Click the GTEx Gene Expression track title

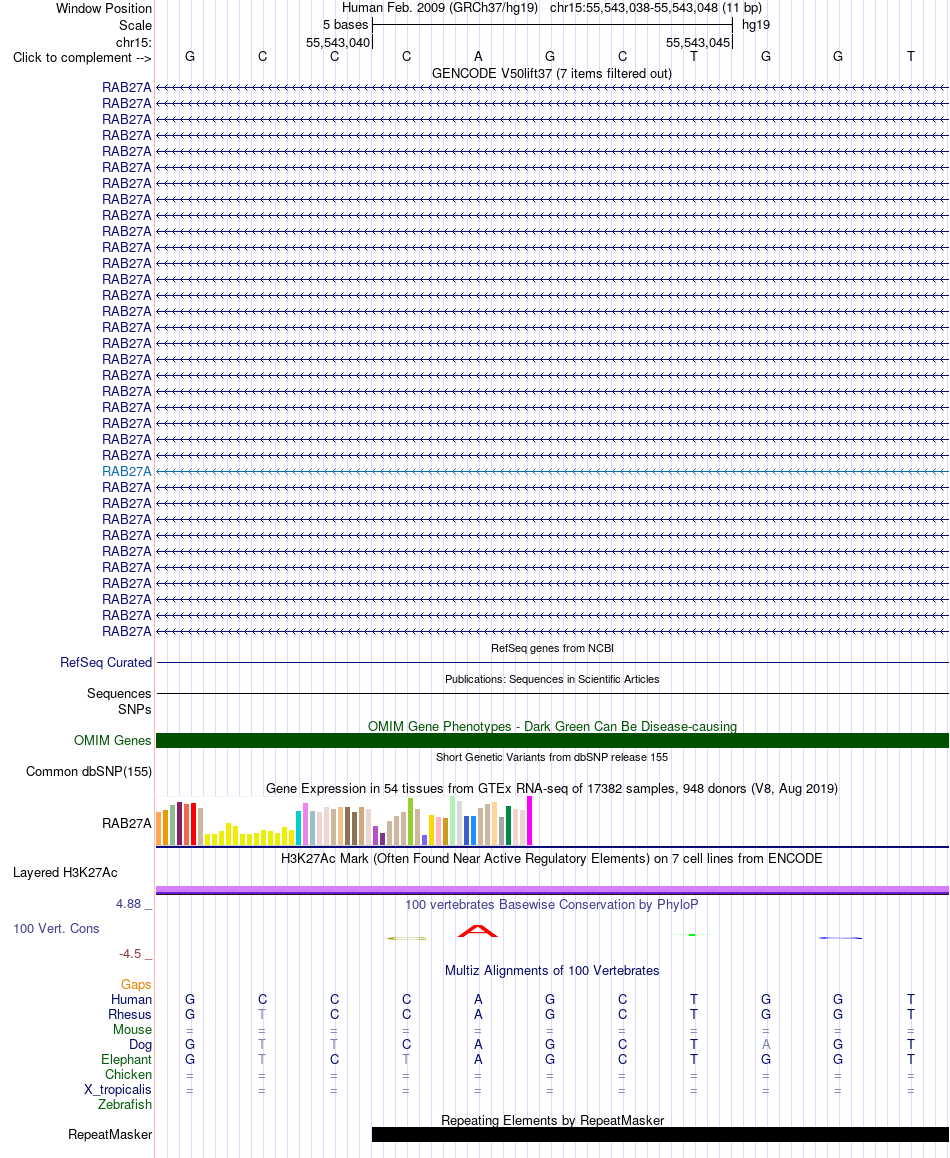552,788
